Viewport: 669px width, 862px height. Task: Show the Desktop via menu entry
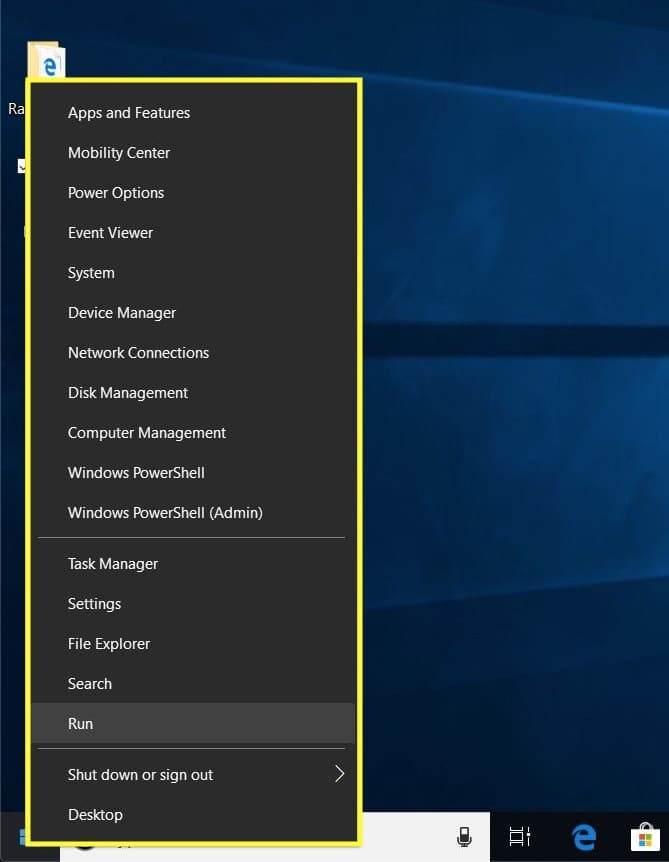point(193,815)
